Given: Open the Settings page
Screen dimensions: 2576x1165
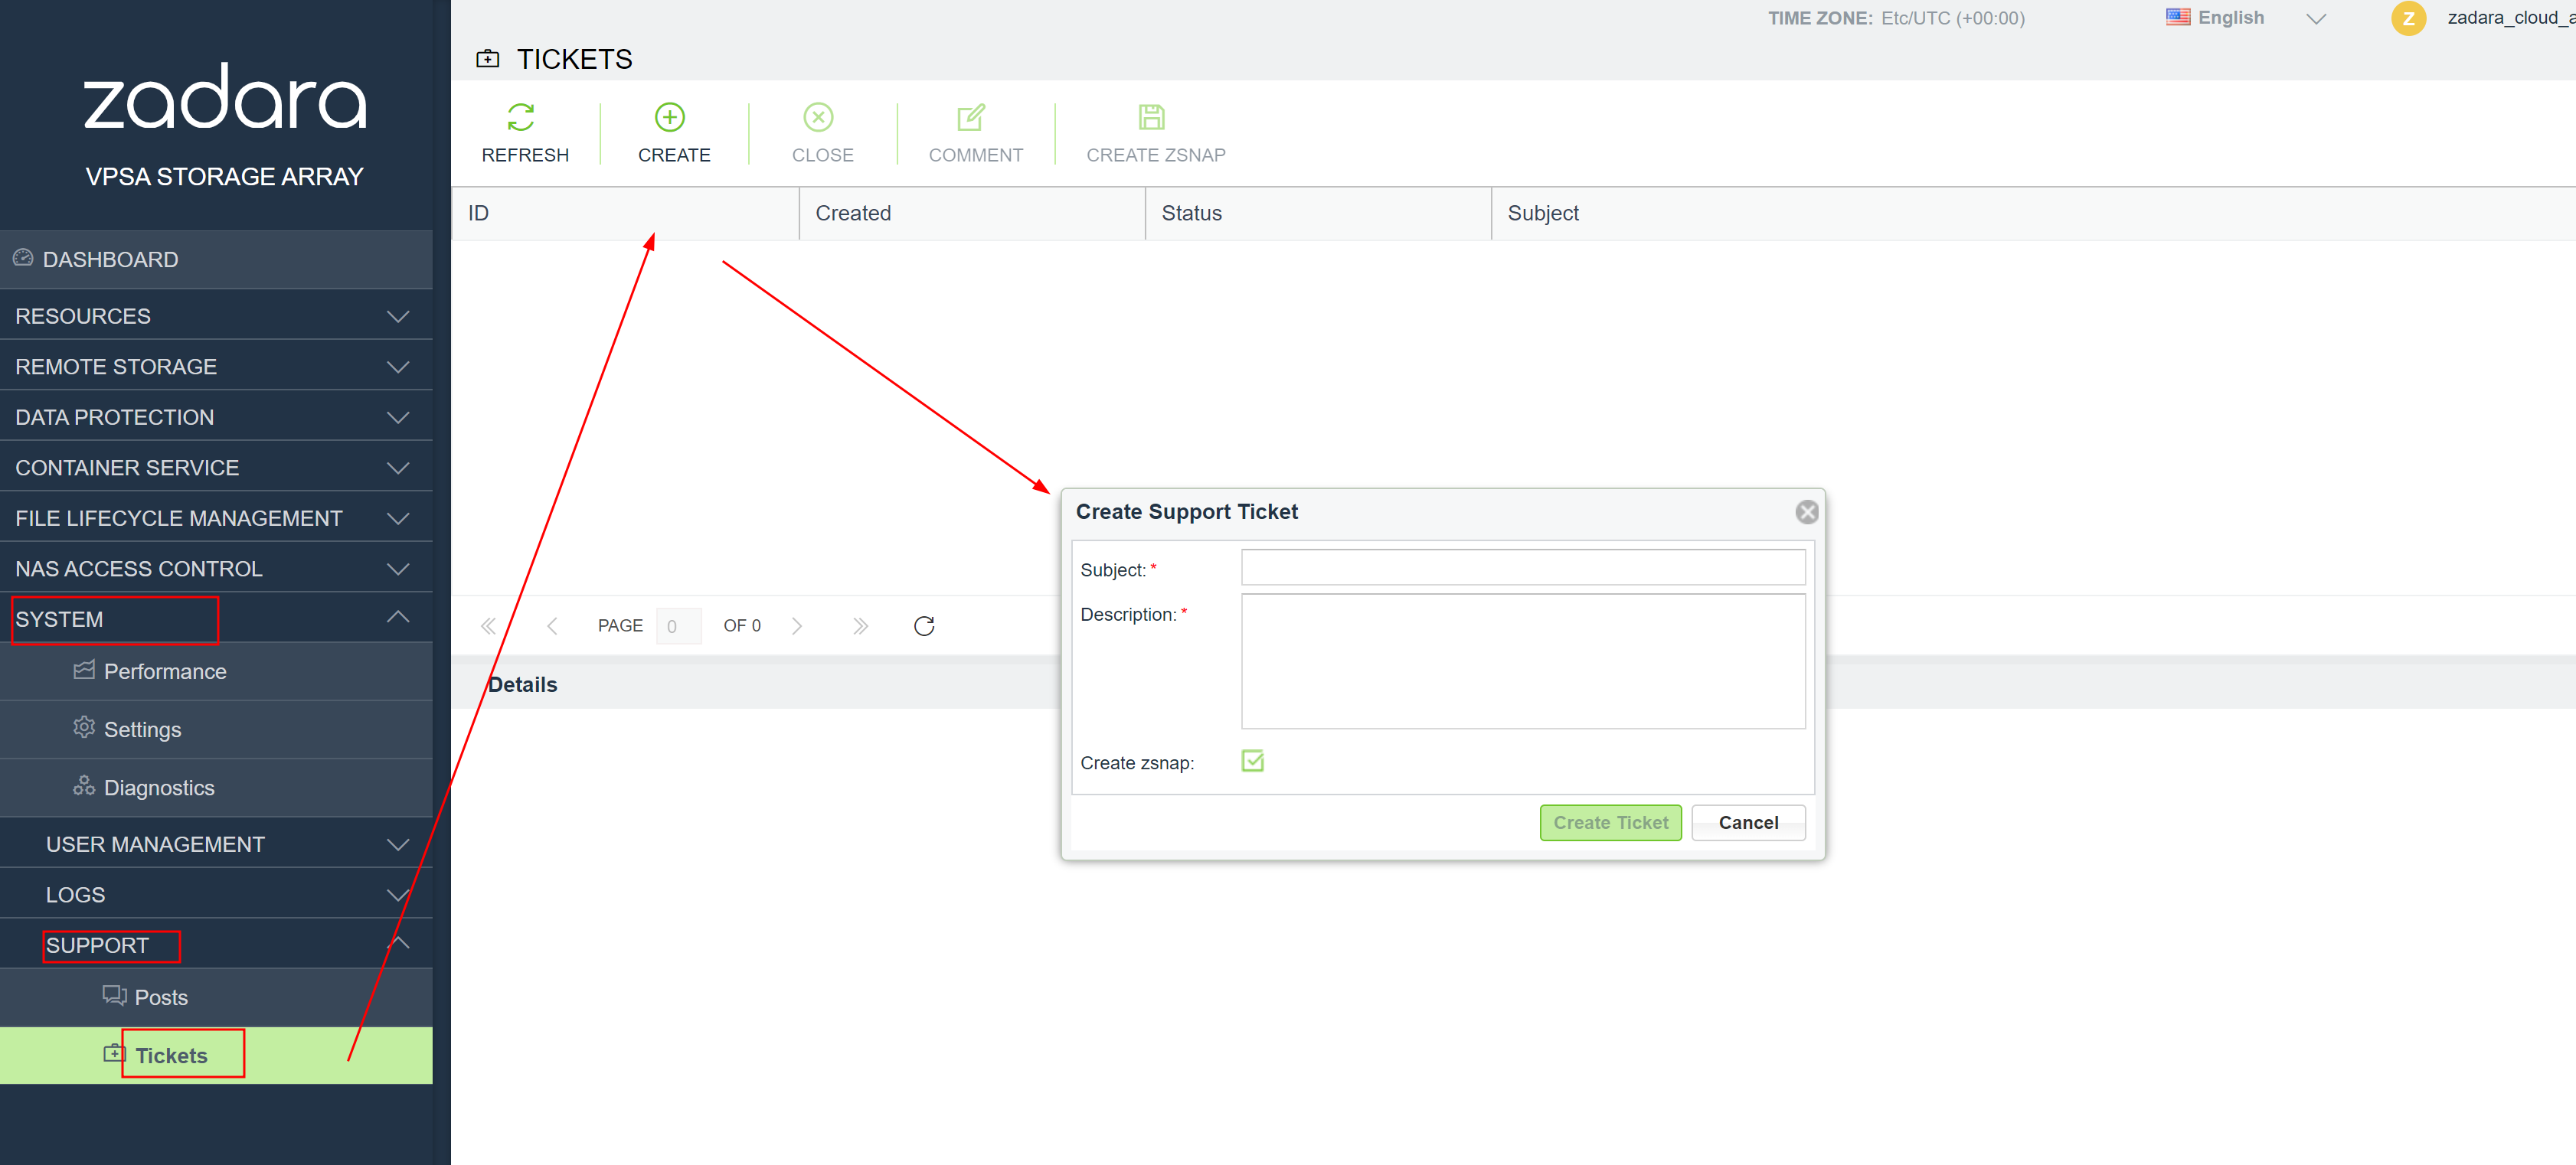Looking at the screenshot, I should [x=216, y=729].
